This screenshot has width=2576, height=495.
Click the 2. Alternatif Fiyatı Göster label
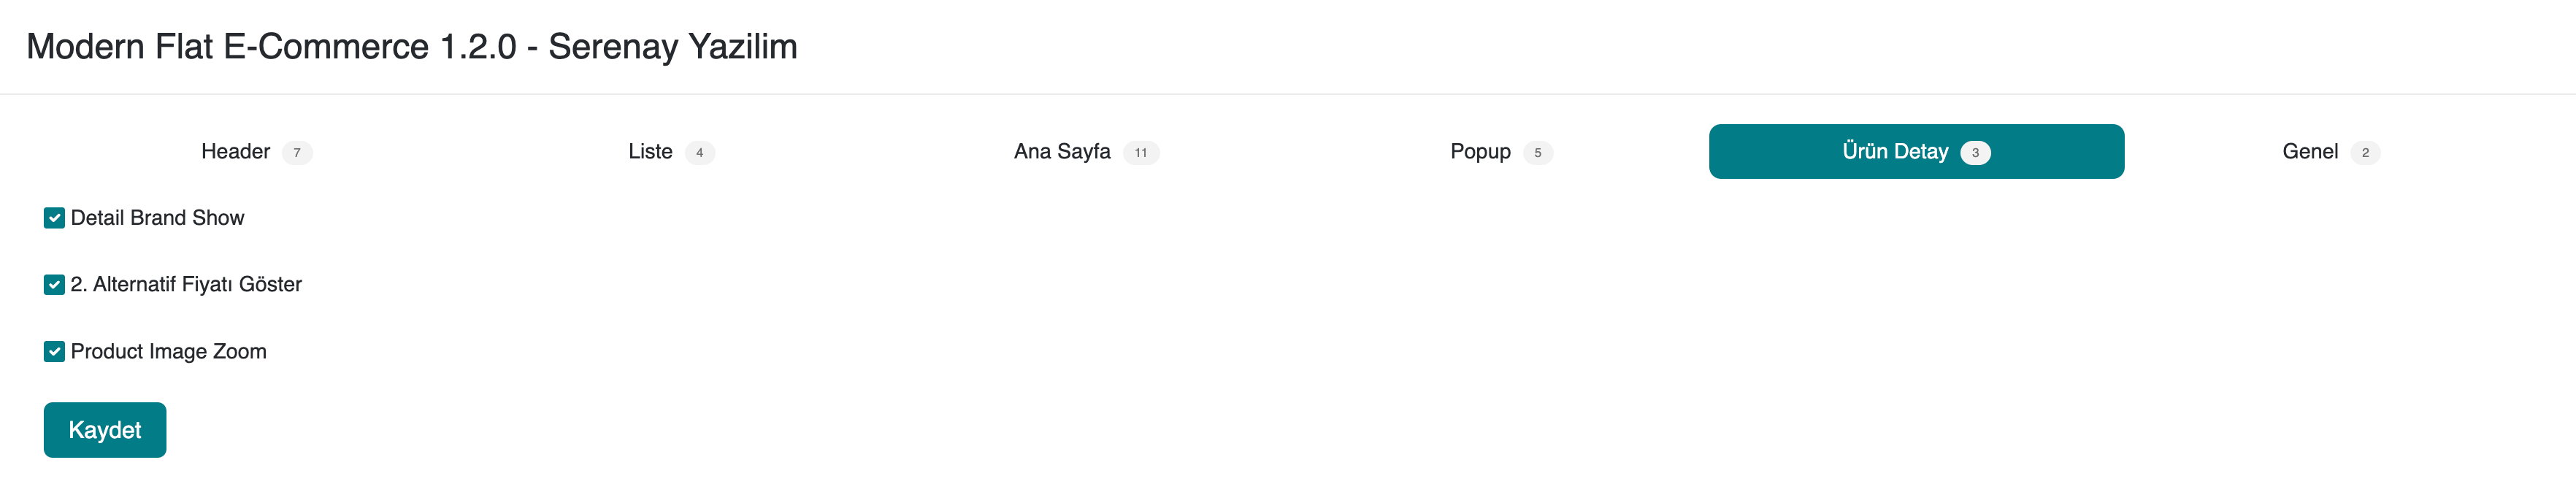(x=186, y=285)
